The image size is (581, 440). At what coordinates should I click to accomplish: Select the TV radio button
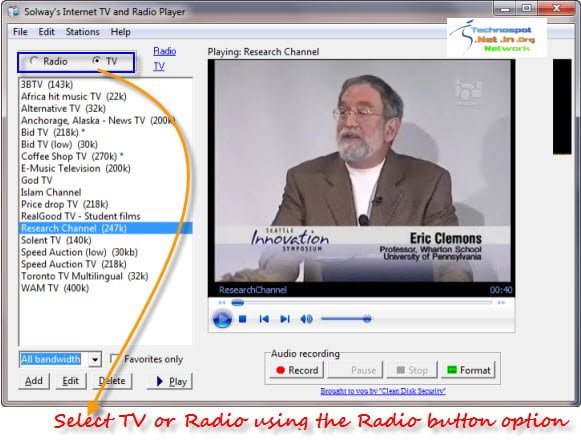point(97,60)
